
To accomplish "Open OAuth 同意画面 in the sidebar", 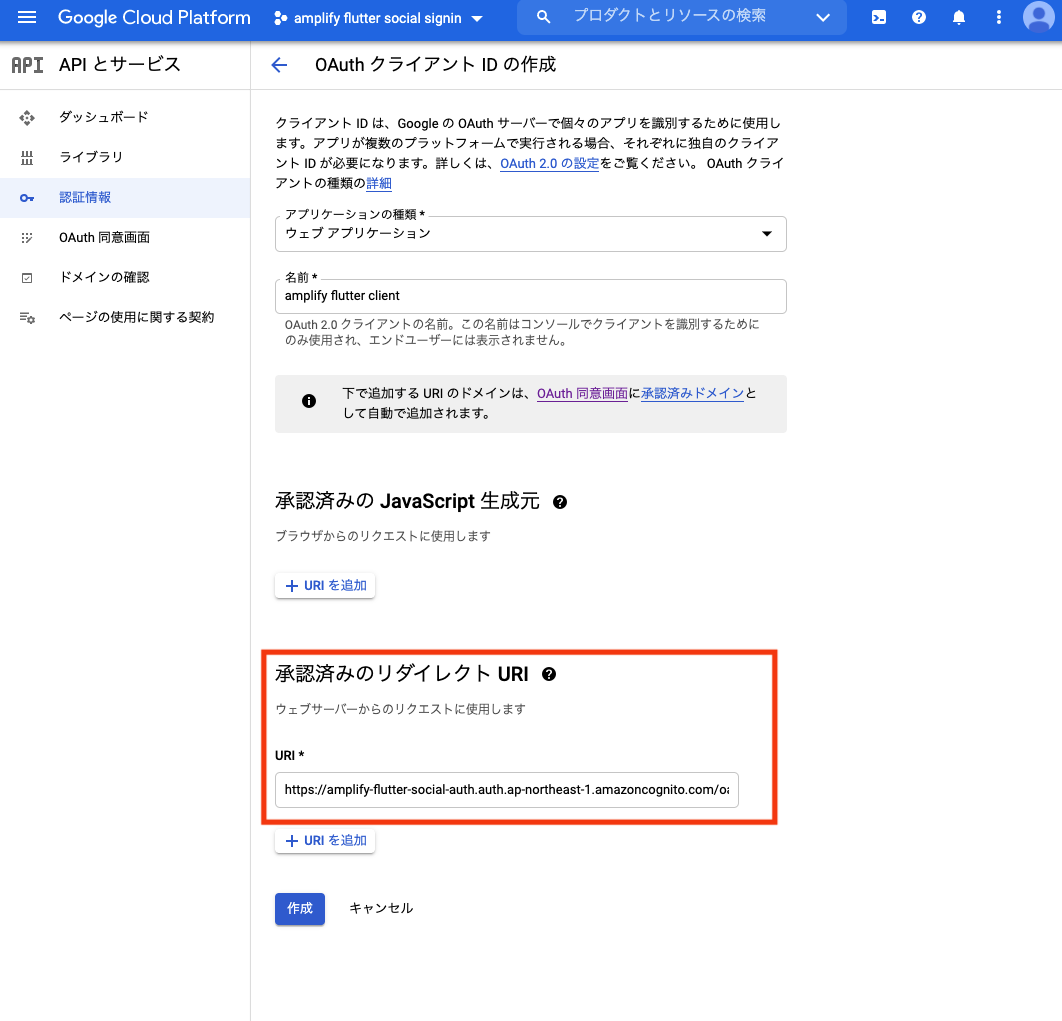I will click(x=125, y=237).
